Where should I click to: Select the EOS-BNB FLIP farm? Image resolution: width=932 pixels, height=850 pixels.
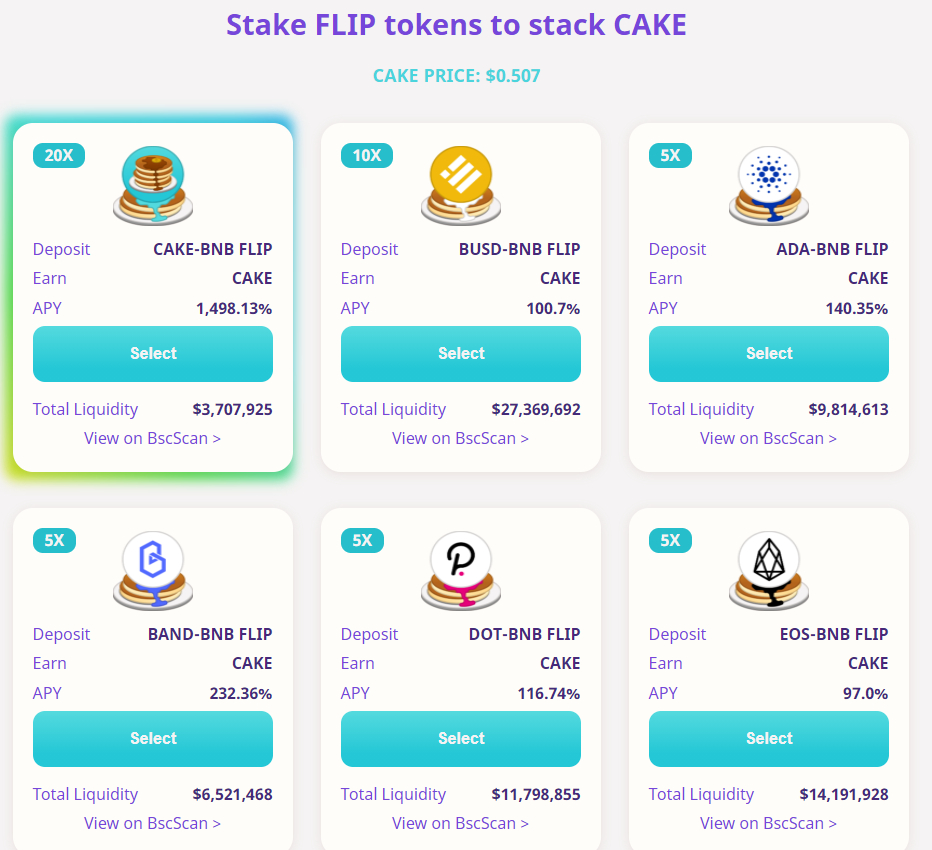click(x=769, y=739)
